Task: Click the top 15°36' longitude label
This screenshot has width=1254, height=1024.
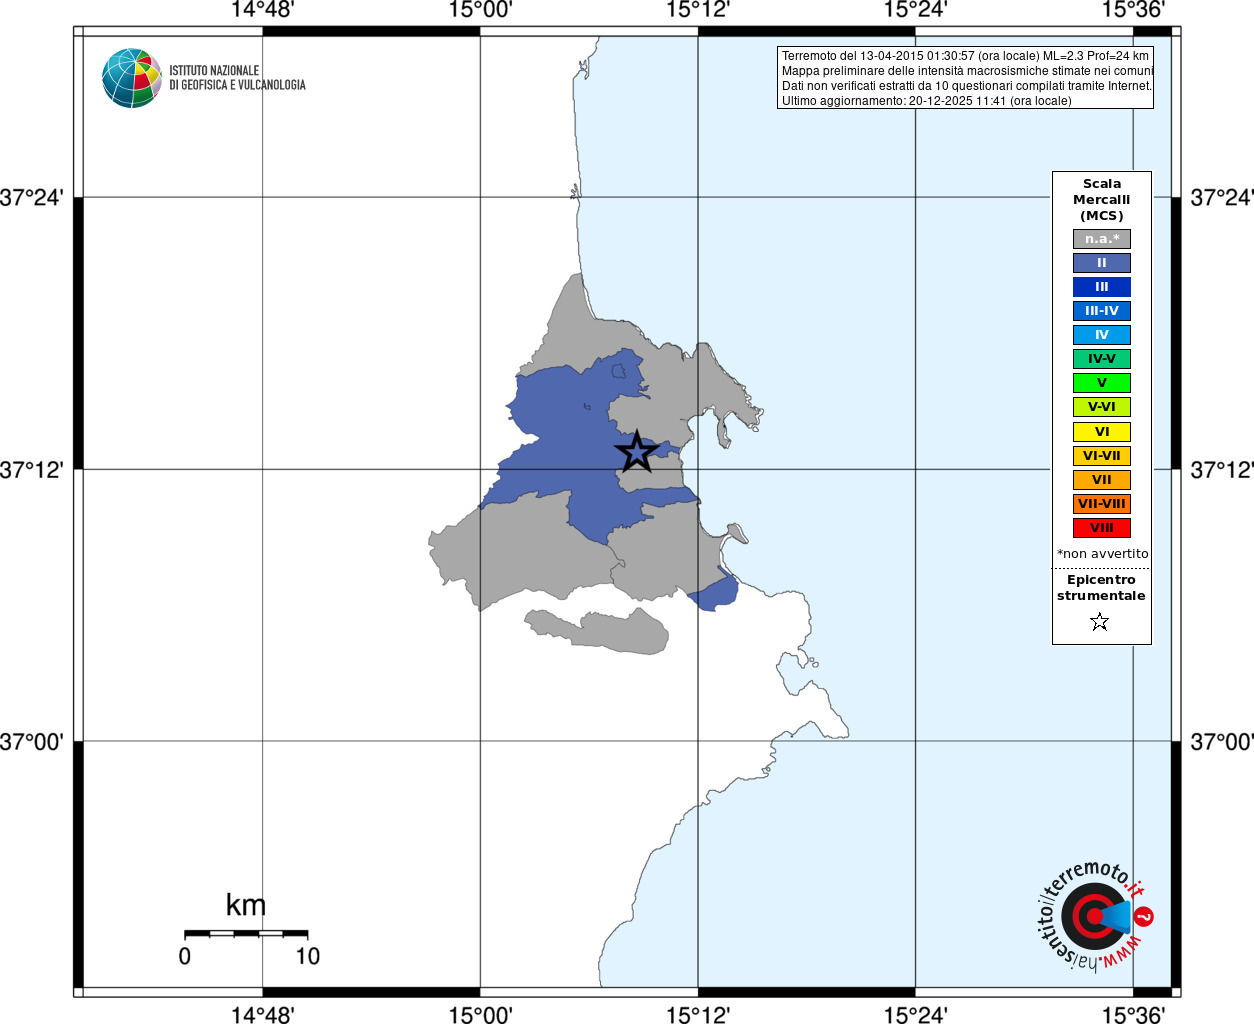Action: coord(1133,10)
